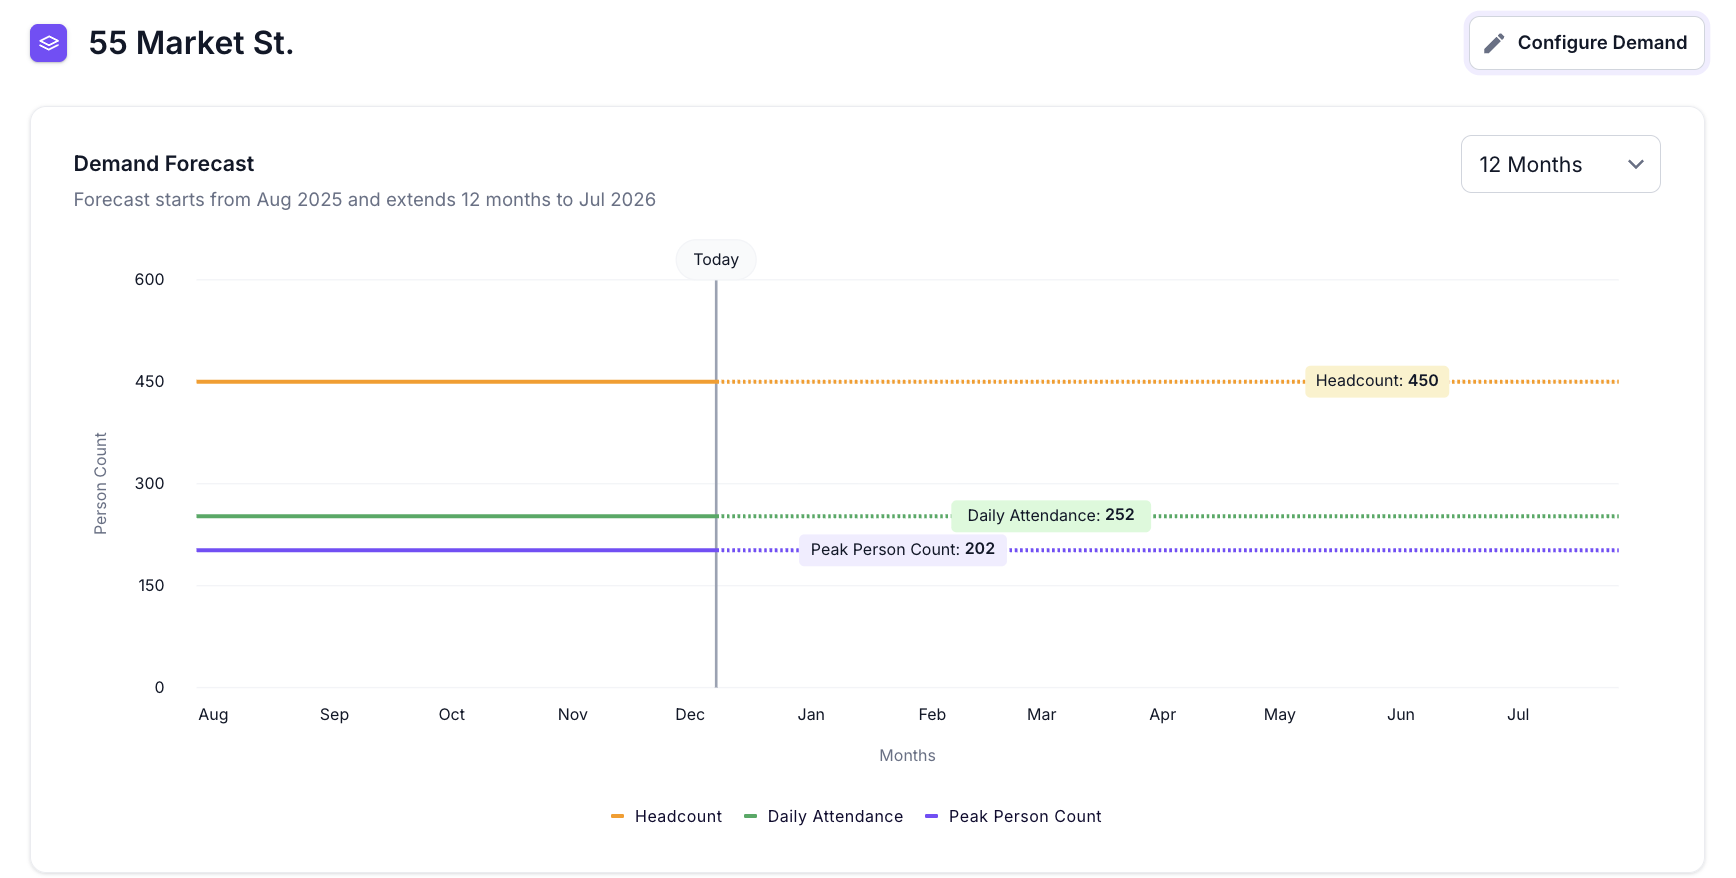Click the orange Headcount legend swatch

[x=618, y=816]
